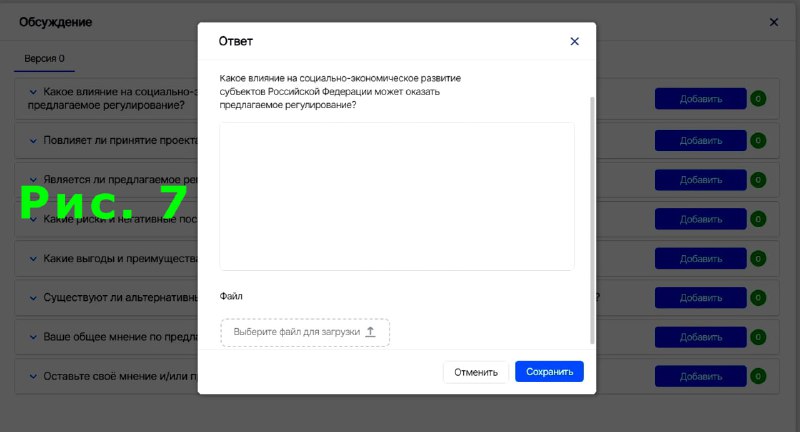Viewport: 800px width, 432px height.
Task: Click the 'Файл' label in the dialog
Action: tap(231, 296)
